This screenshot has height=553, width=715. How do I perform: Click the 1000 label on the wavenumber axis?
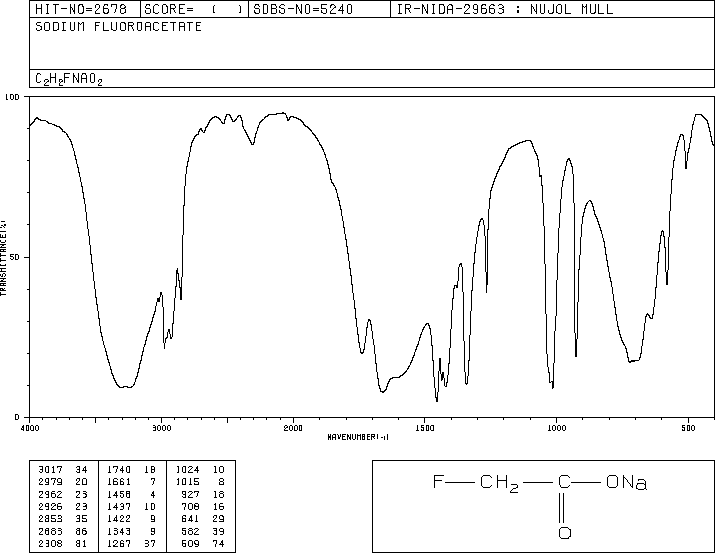tap(556, 428)
